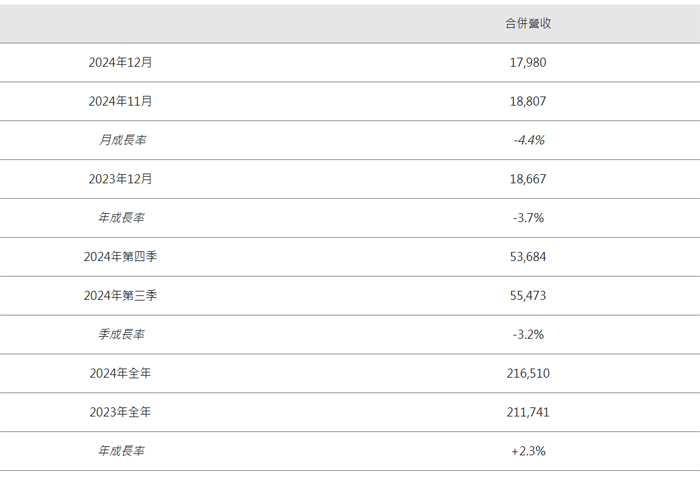Select the 2024年11月 row label
Viewport: 700px width, 478px height.
[120, 101]
